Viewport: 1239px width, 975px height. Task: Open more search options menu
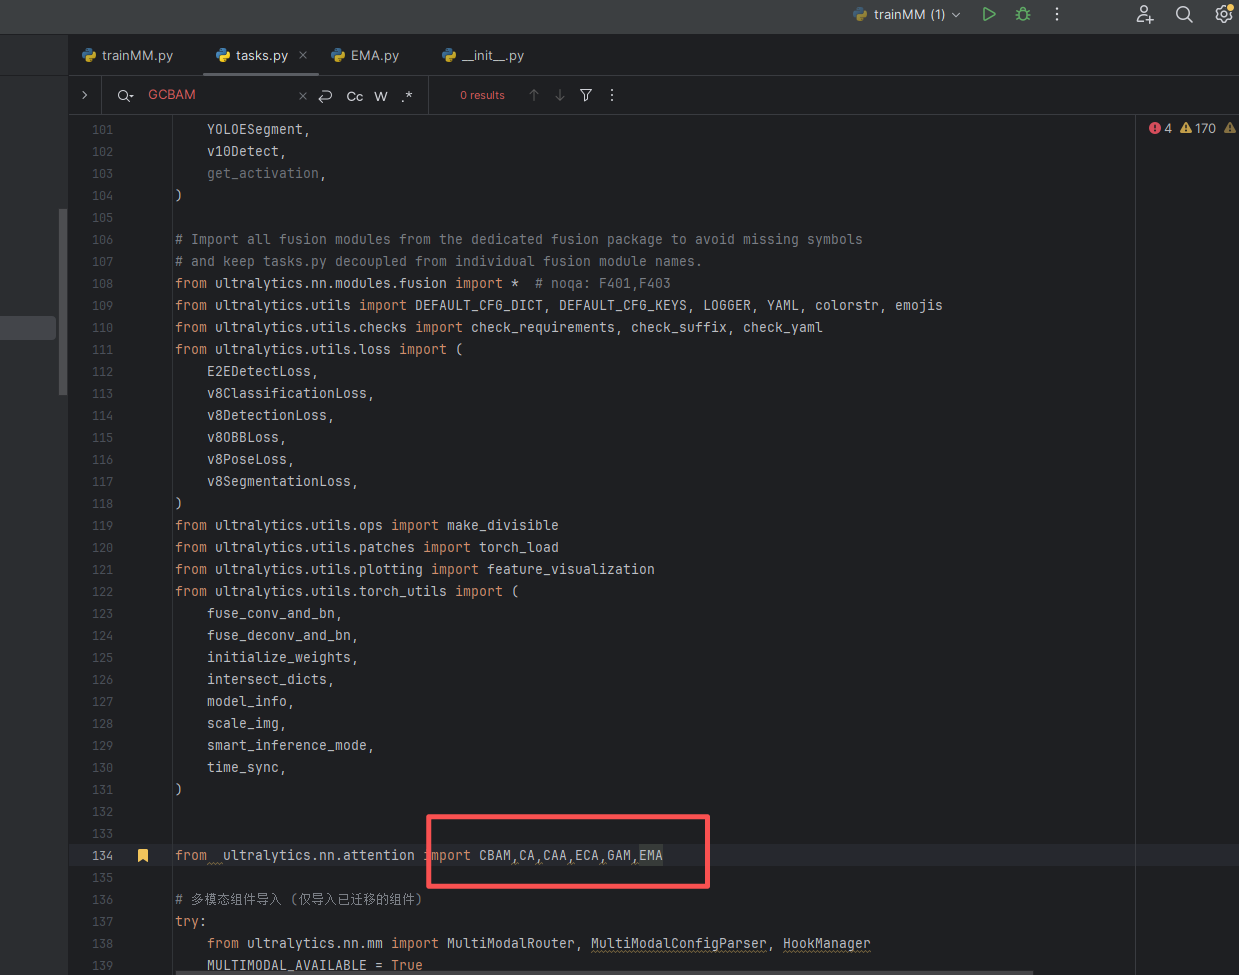pyautogui.click(x=612, y=95)
